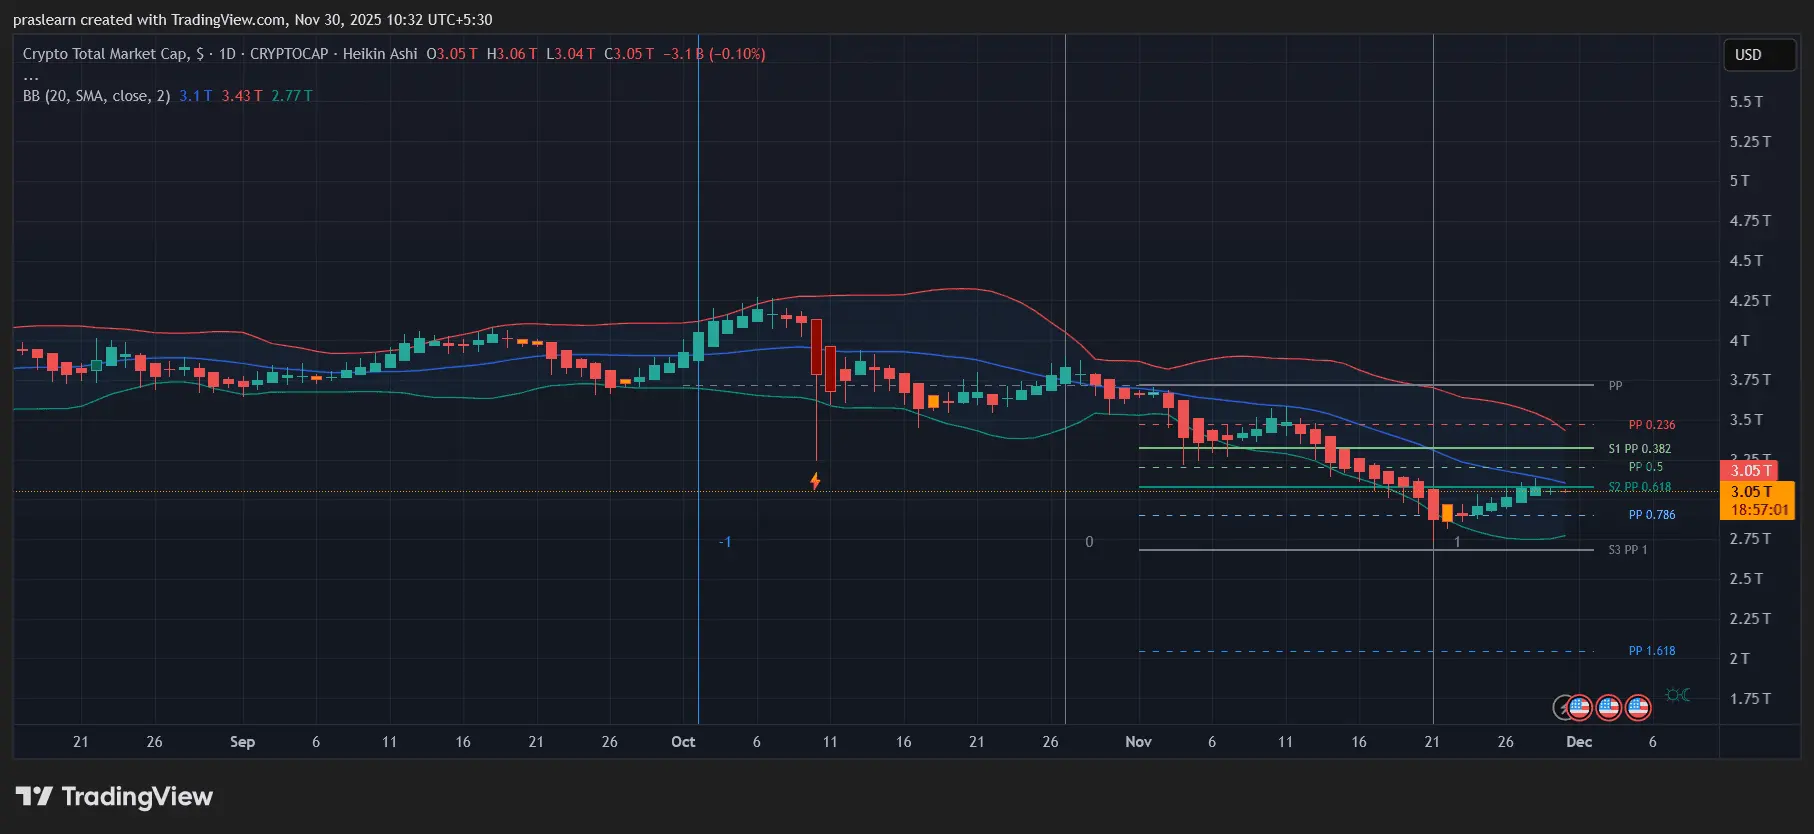Click the orange 3.05 T countdown price label
Image resolution: width=1814 pixels, height=834 pixels.
(1757, 500)
